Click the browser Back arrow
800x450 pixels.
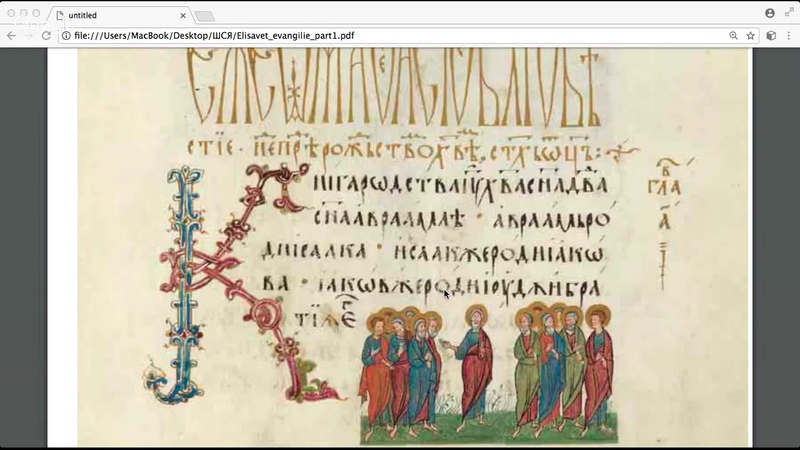pyautogui.click(x=11, y=36)
